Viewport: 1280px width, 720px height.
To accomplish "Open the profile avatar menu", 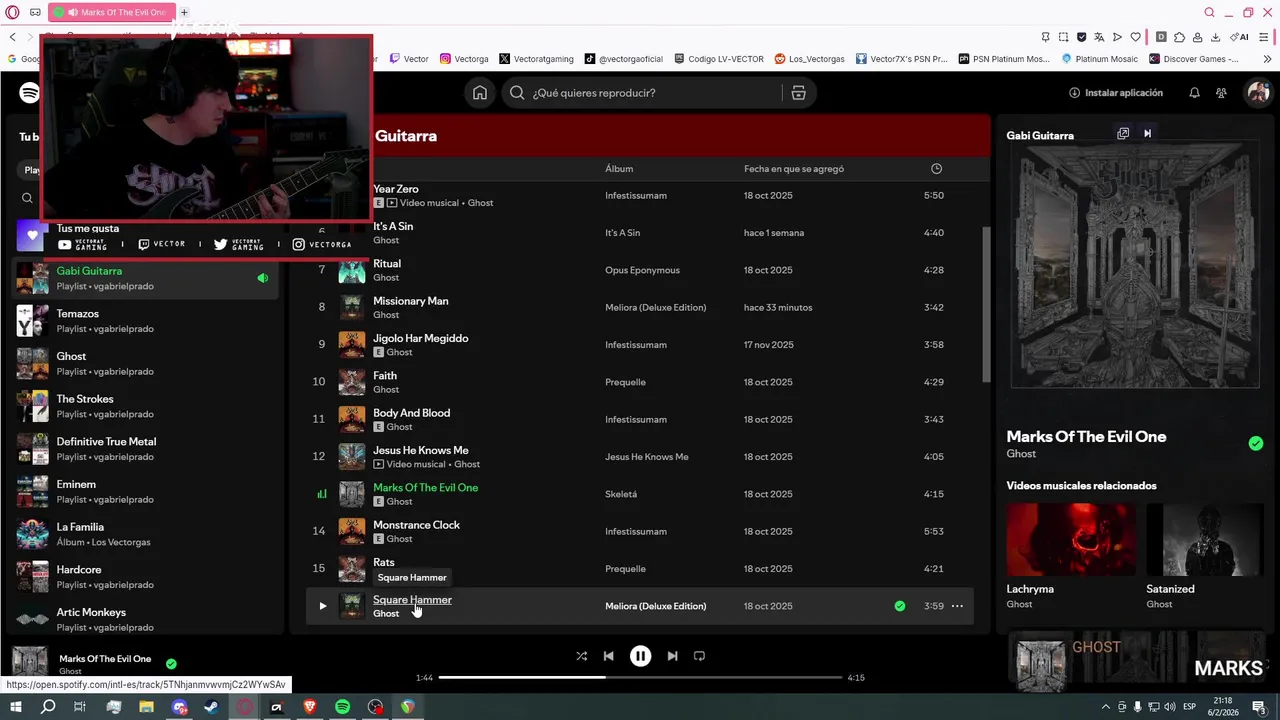I will point(1257,93).
